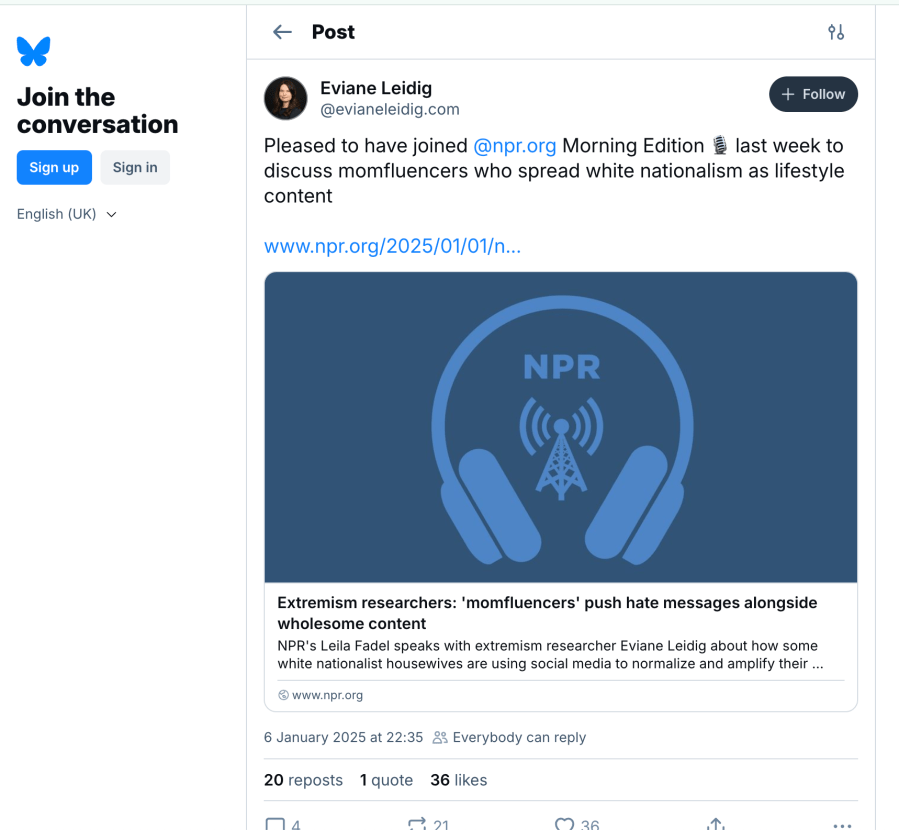
Task: Click the Sign in button
Action: point(135,167)
